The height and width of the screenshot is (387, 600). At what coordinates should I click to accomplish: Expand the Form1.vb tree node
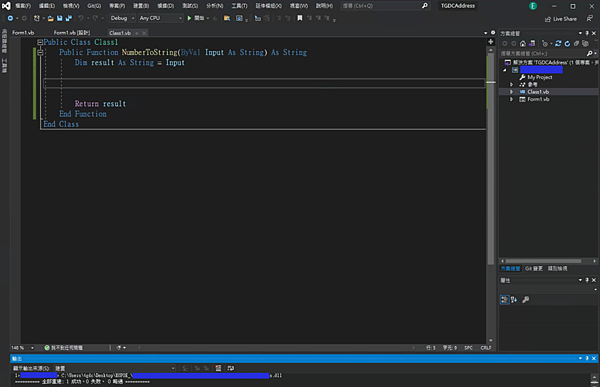pos(511,99)
